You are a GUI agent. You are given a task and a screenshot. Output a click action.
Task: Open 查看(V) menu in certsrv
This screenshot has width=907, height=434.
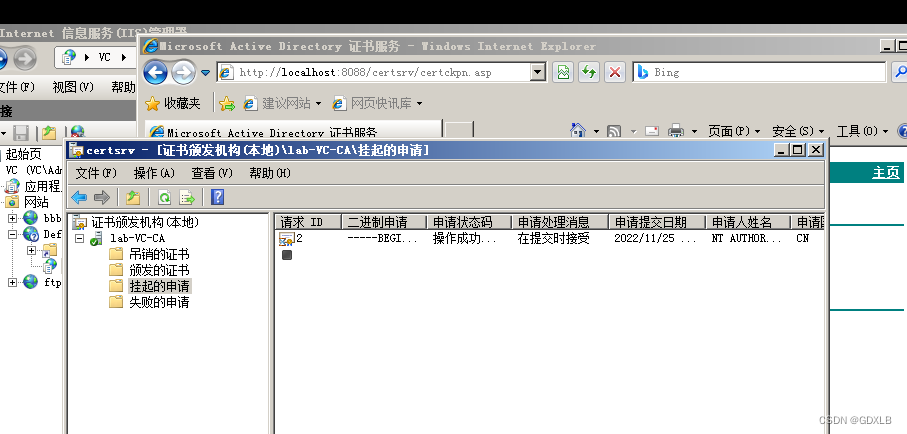pyautogui.click(x=212, y=173)
